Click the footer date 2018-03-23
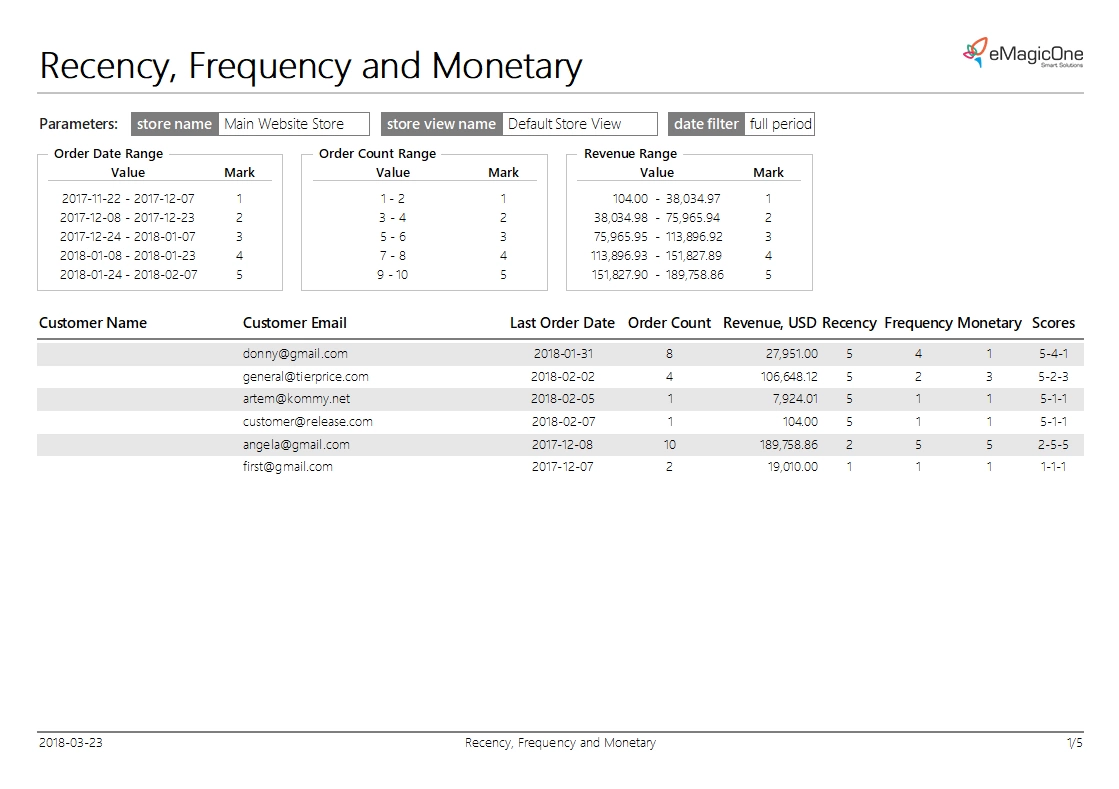This screenshot has width=1119, height=789. (x=71, y=743)
